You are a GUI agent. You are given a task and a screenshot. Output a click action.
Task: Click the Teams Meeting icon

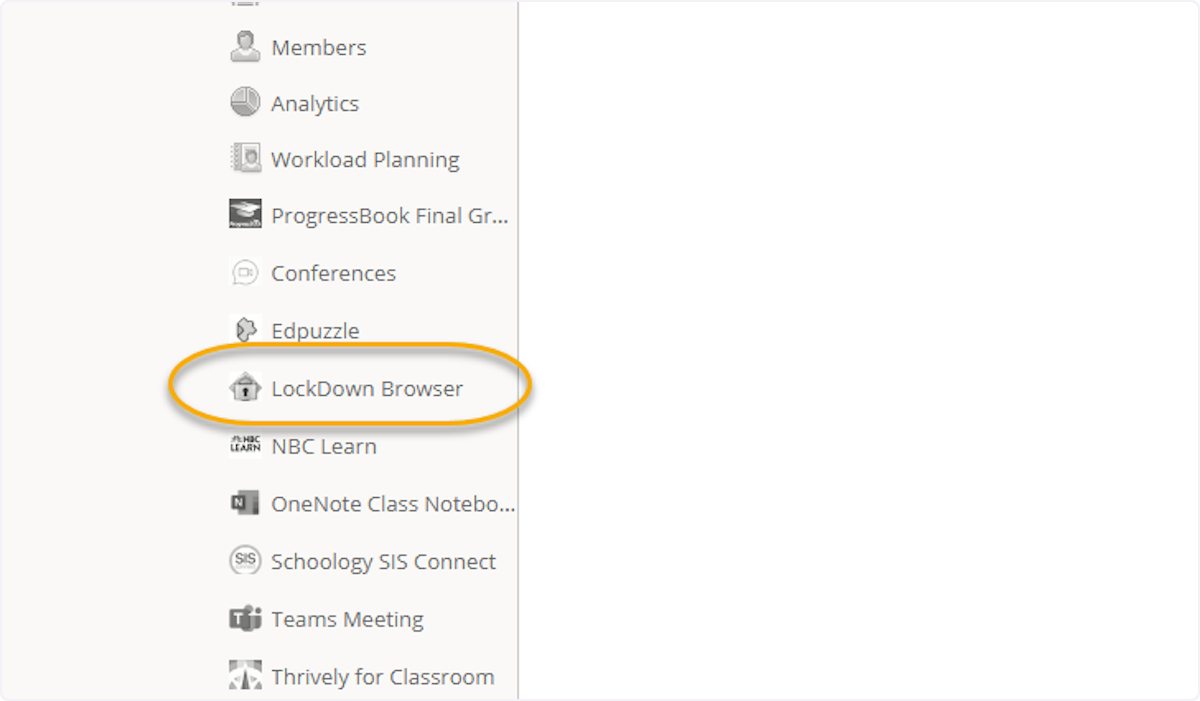[245, 619]
